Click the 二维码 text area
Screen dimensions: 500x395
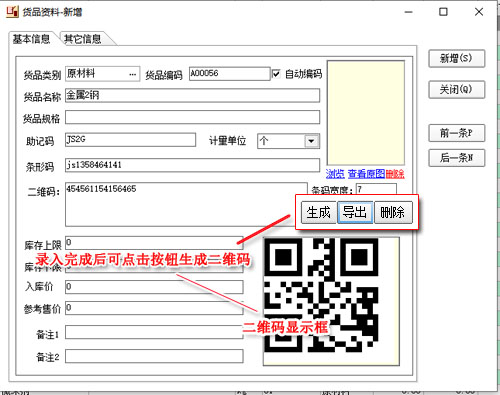[186, 204]
